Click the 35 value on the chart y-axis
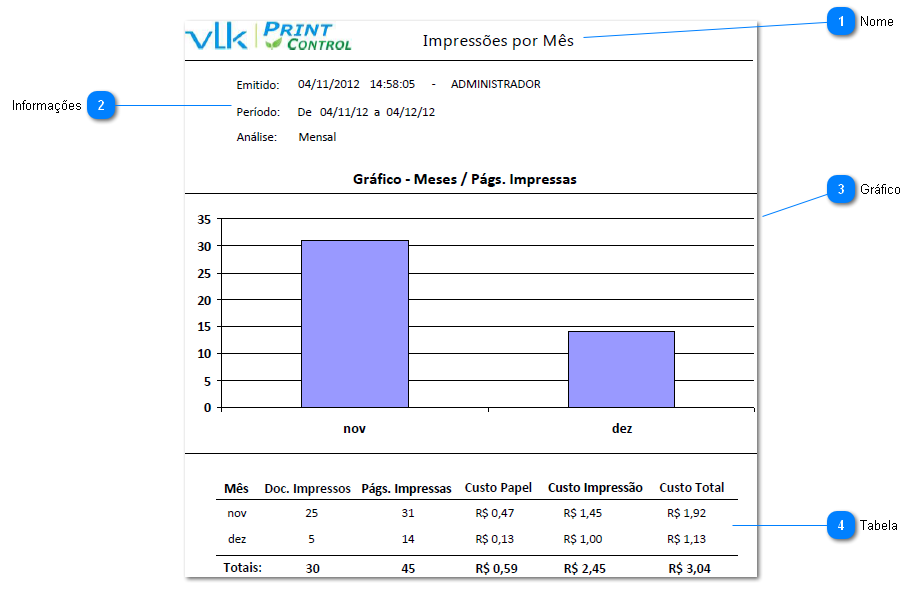The height and width of the screenshot is (593, 917). click(x=204, y=220)
